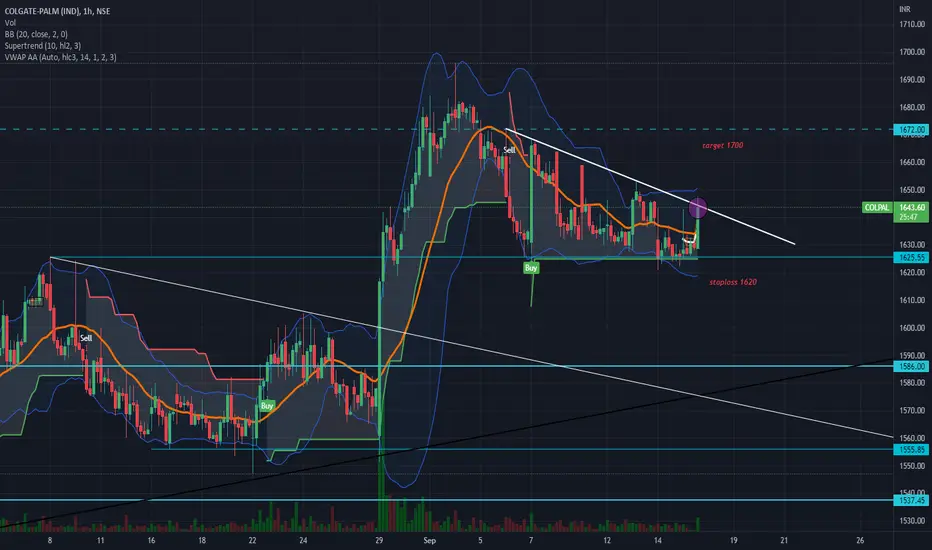Click the 14 date label on time axis
932x550 pixels.
(x=658, y=540)
